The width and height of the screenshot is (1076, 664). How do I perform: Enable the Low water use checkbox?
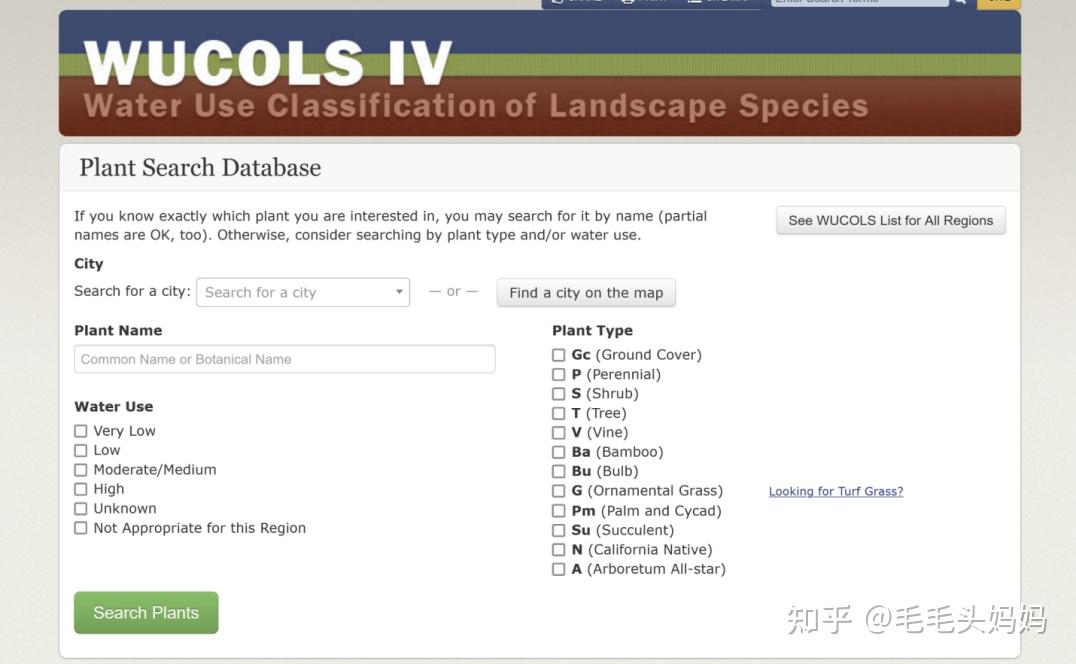81,450
